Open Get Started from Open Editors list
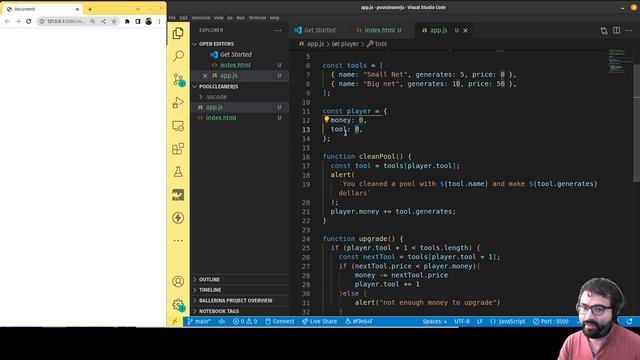Screen dimensions: 640x360 pos(236,54)
